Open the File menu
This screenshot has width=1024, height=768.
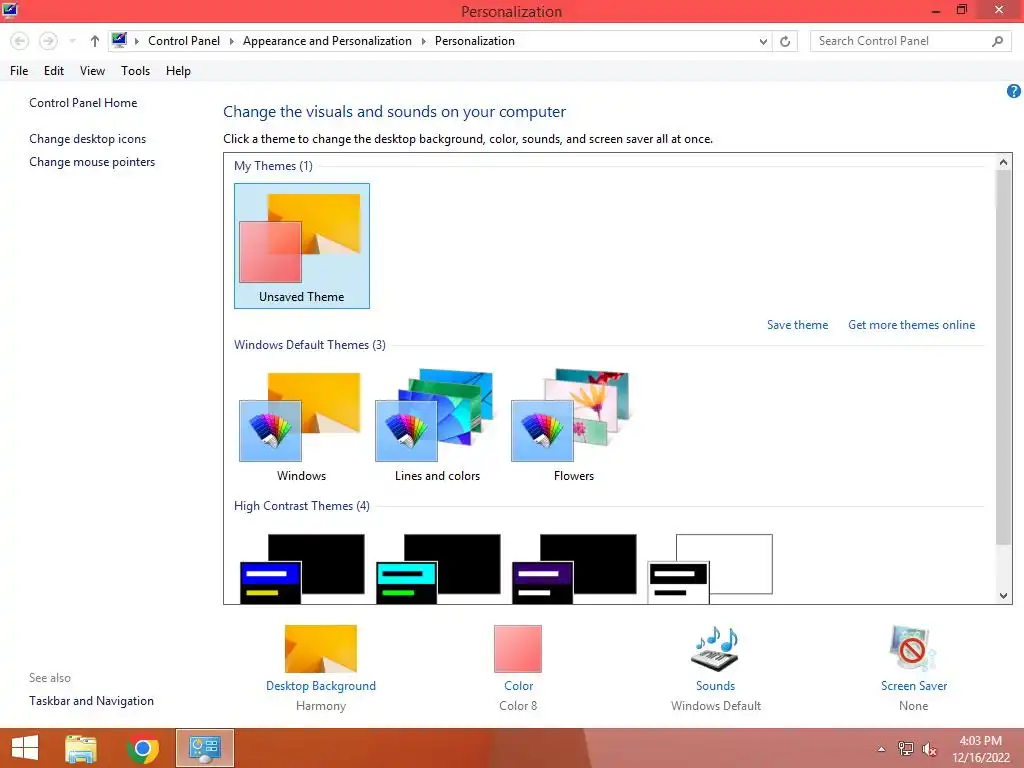[19, 71]
